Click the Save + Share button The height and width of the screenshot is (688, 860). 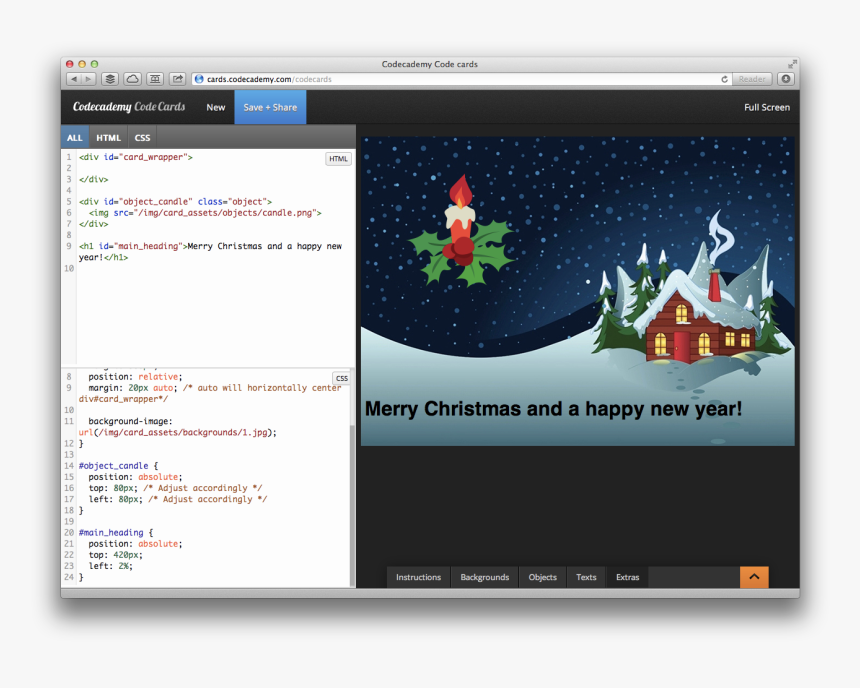270,107
